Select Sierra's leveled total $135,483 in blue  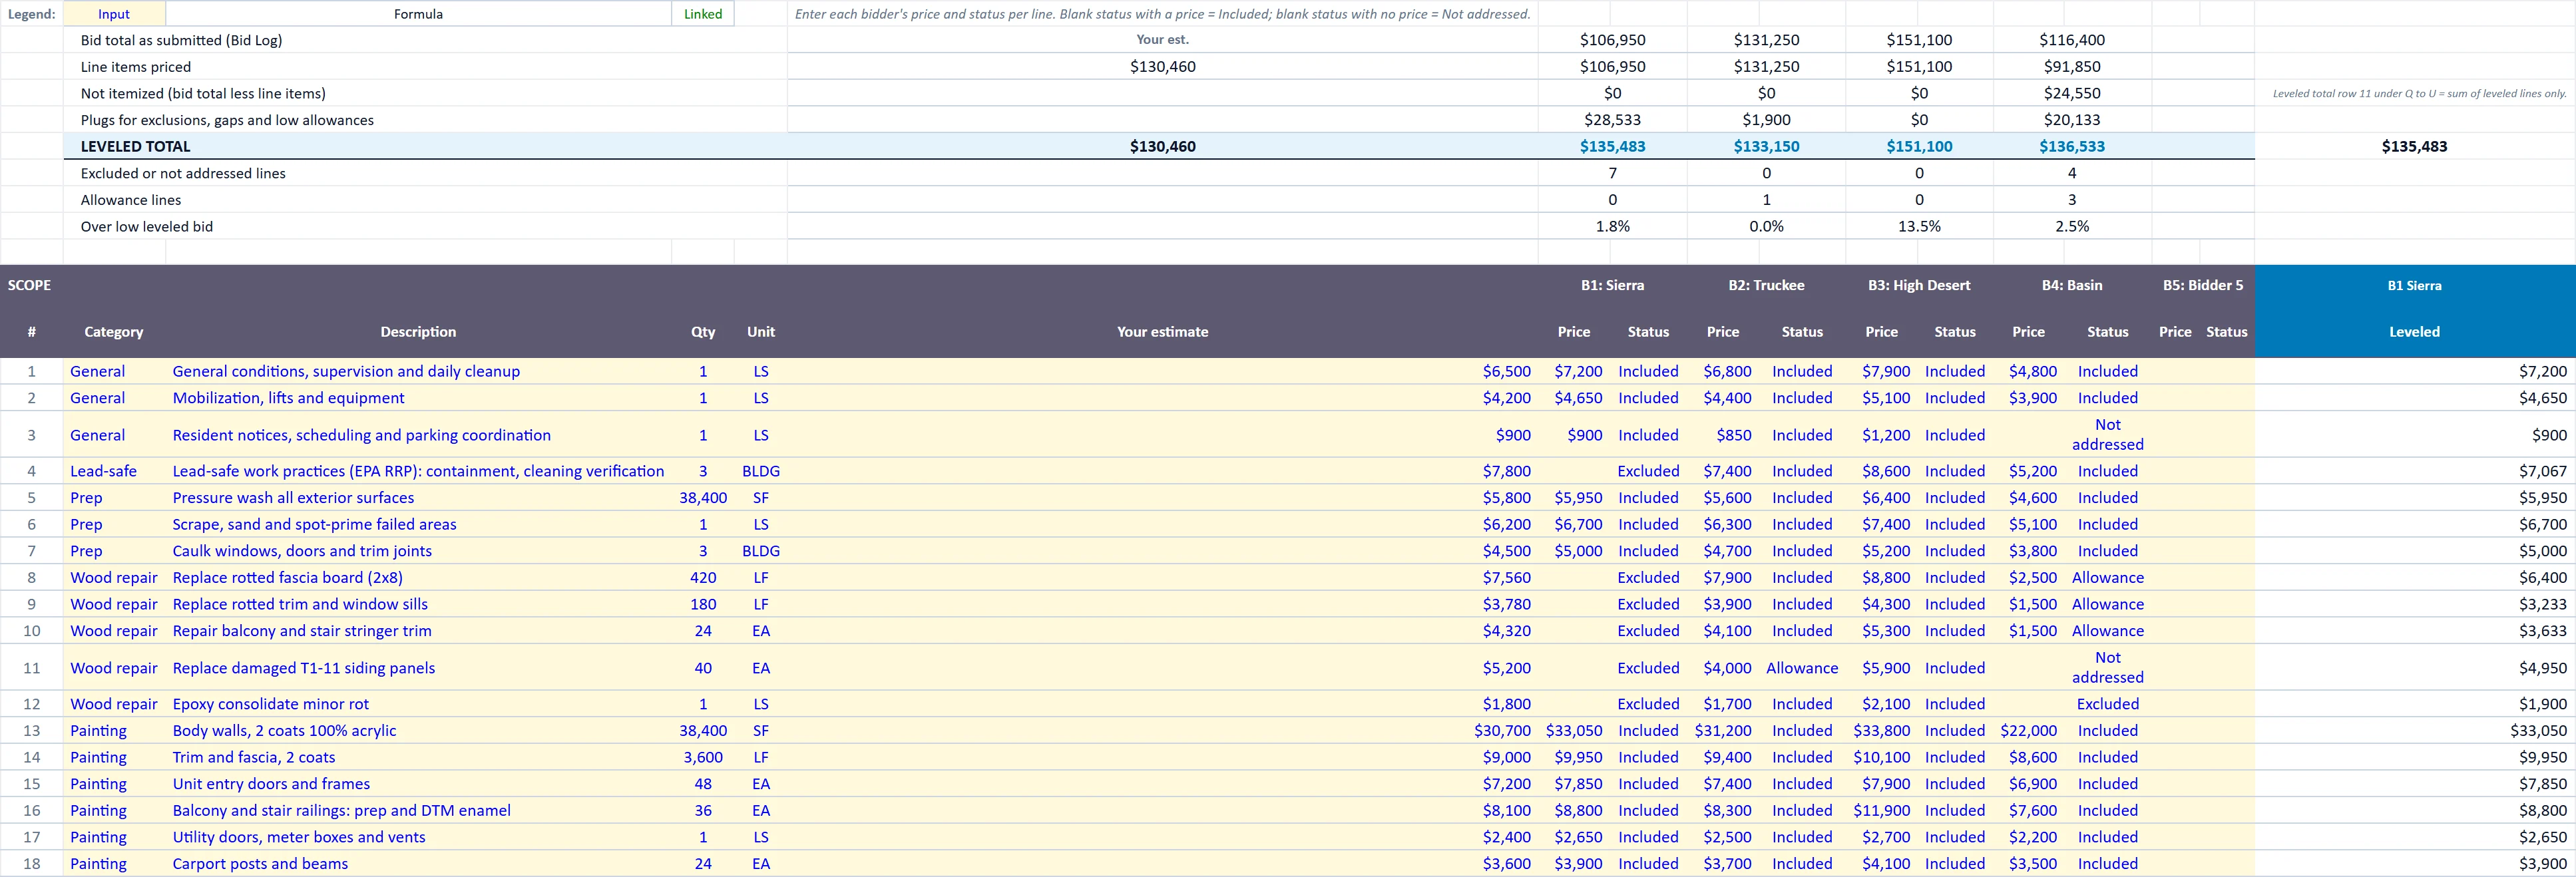point(1612,146)
